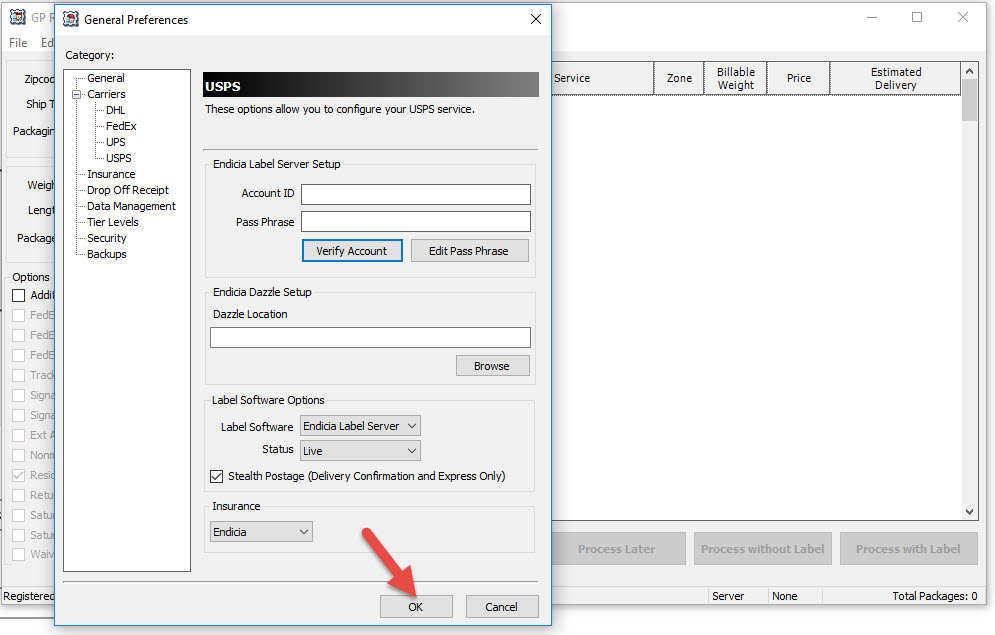Open the Drop Off Receipt category
Screen dimensions: 995x635
tap(128, 190)
